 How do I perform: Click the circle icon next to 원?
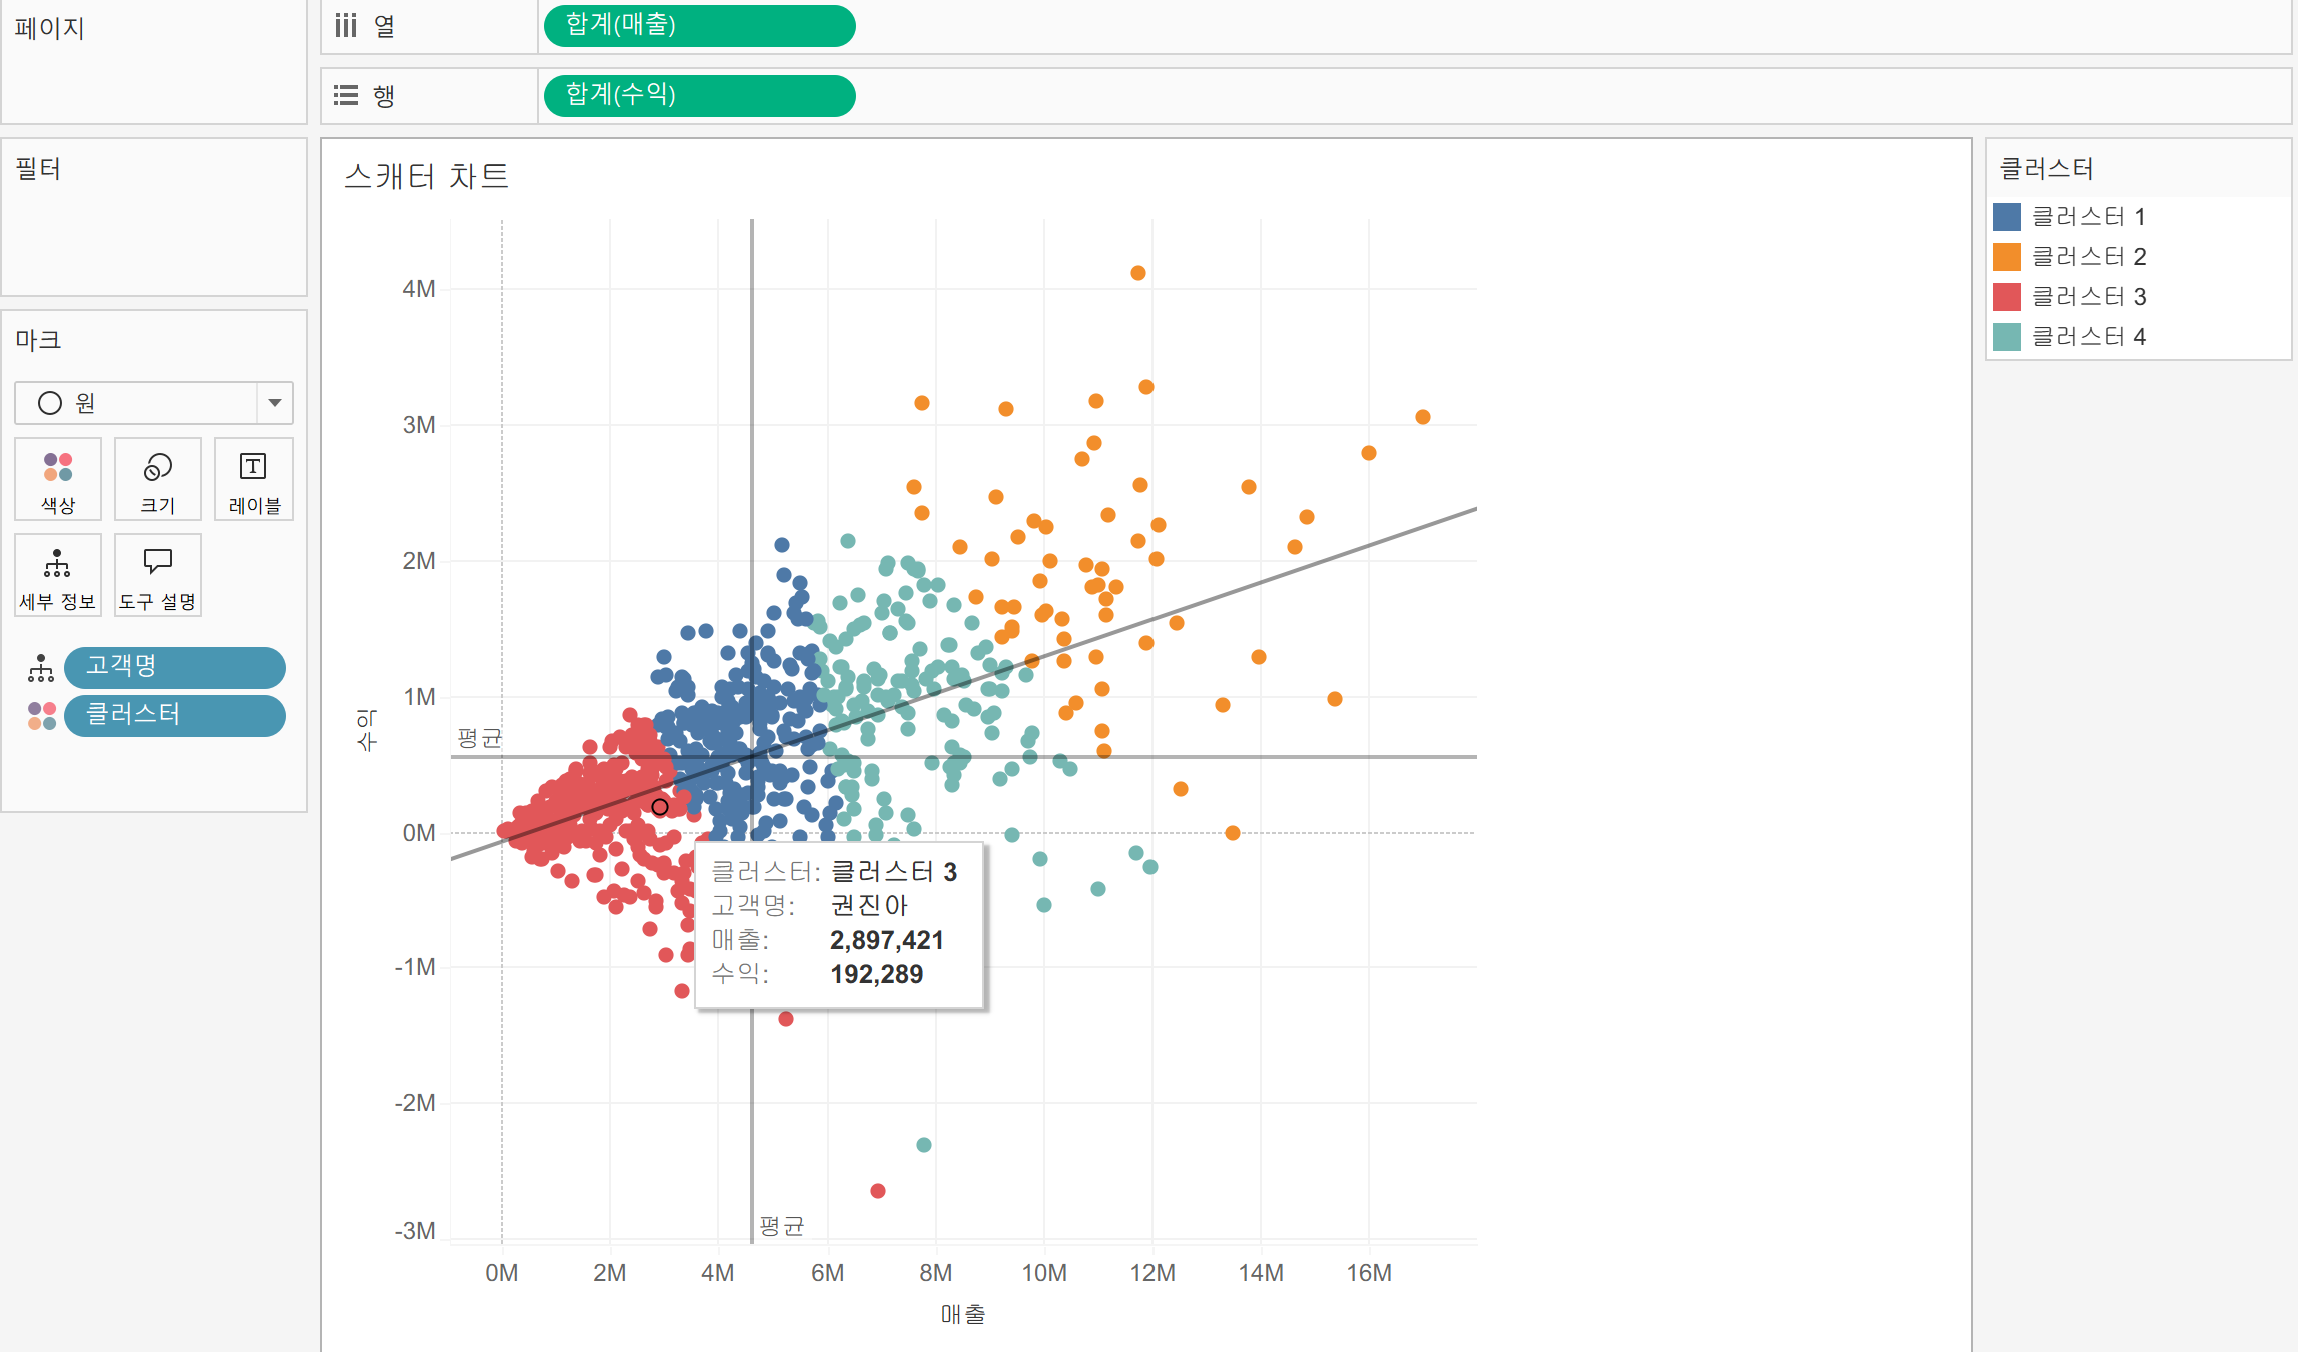[x=49, y=403]
